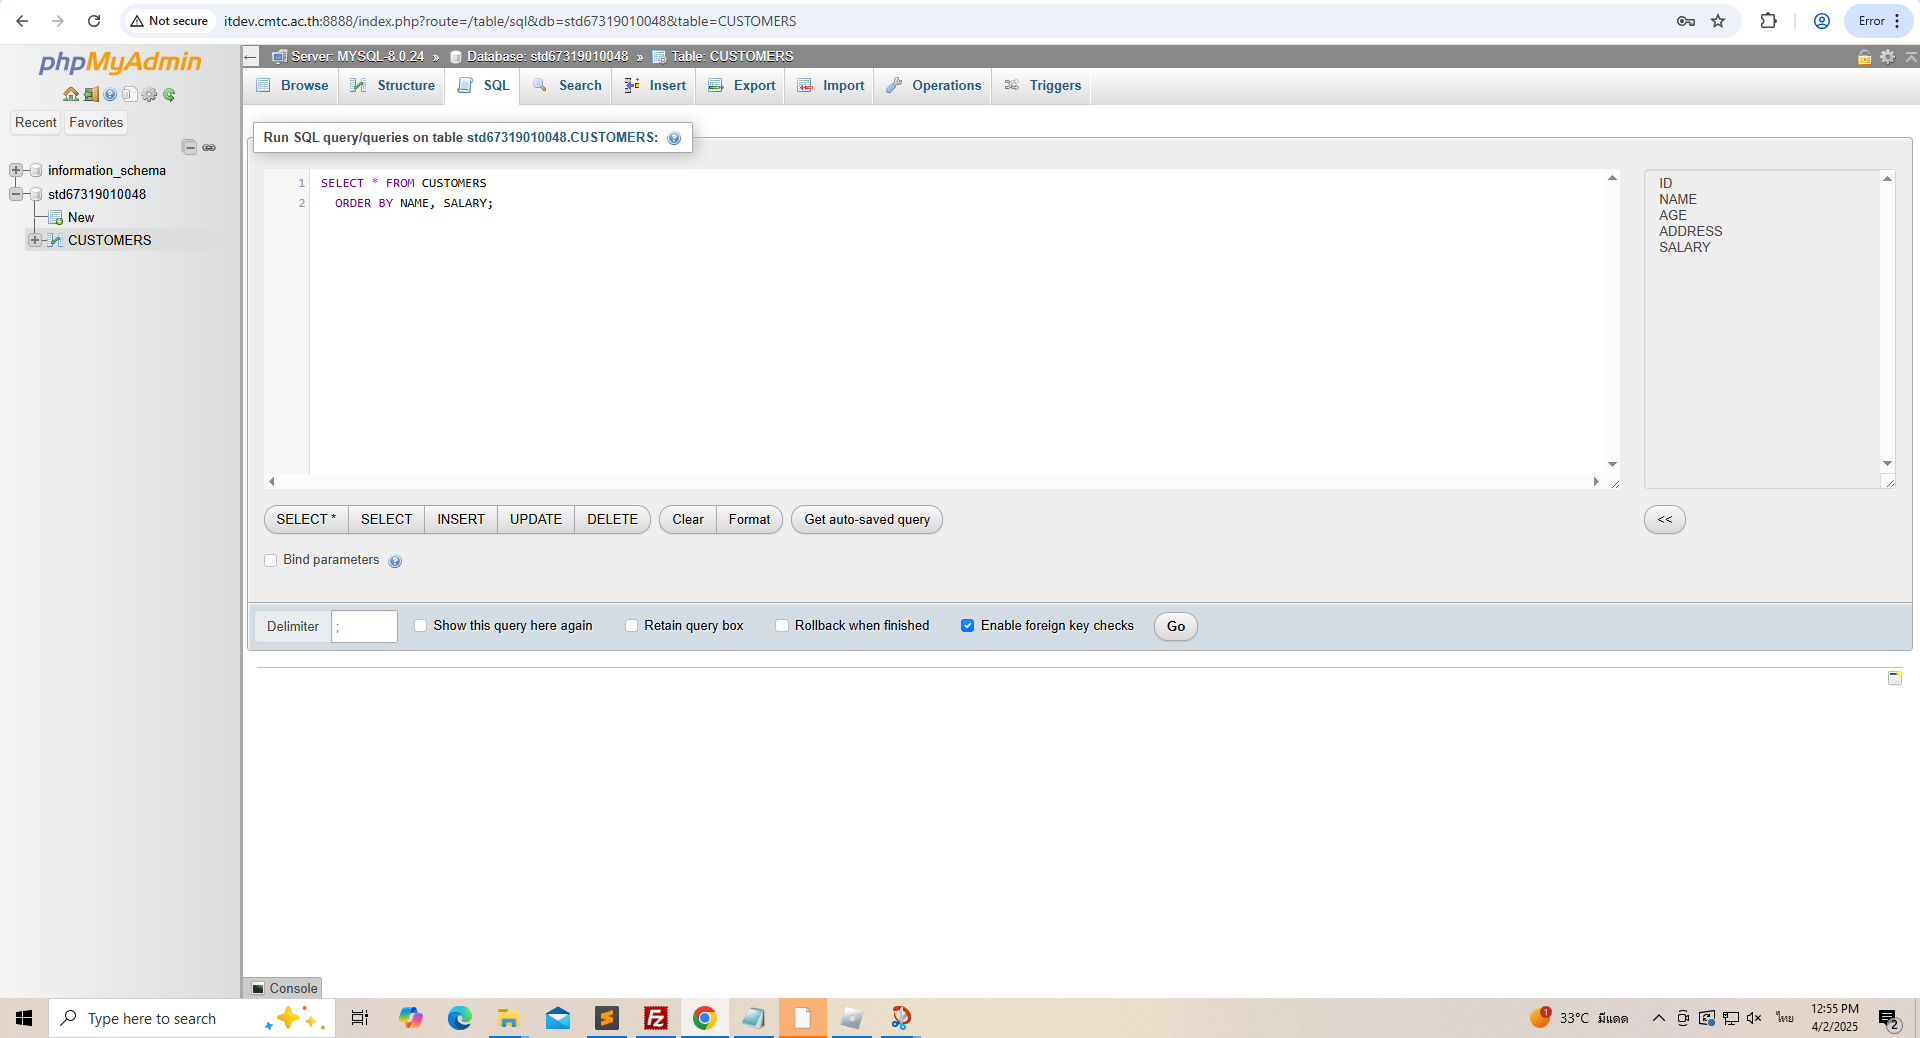This screenshot has height=1038, width=1920.
Task: Click the collapse all tree icon
Action: coord(189,147)
